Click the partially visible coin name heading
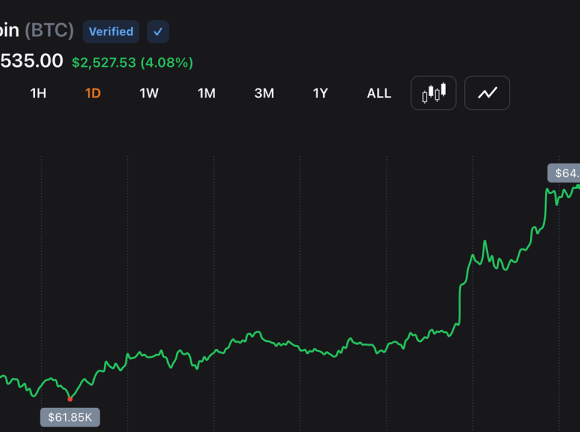The width and height of the screenshot is (580, 432). coord(9,30)
